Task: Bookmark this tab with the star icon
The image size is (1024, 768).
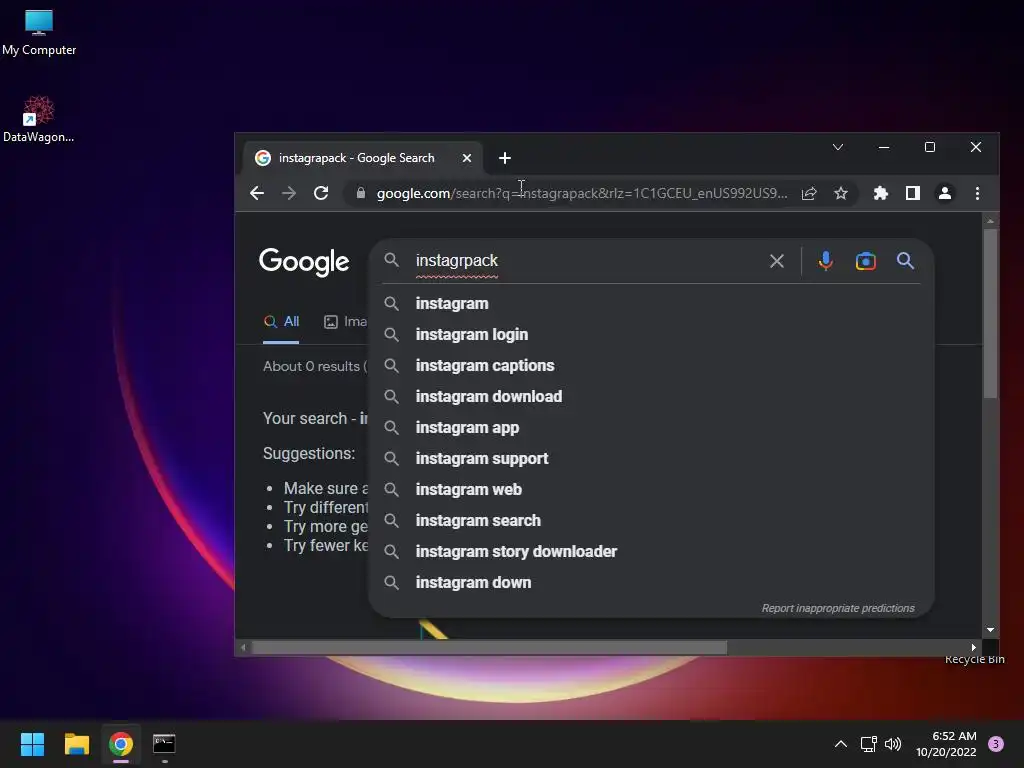Action: pos(841,193)
